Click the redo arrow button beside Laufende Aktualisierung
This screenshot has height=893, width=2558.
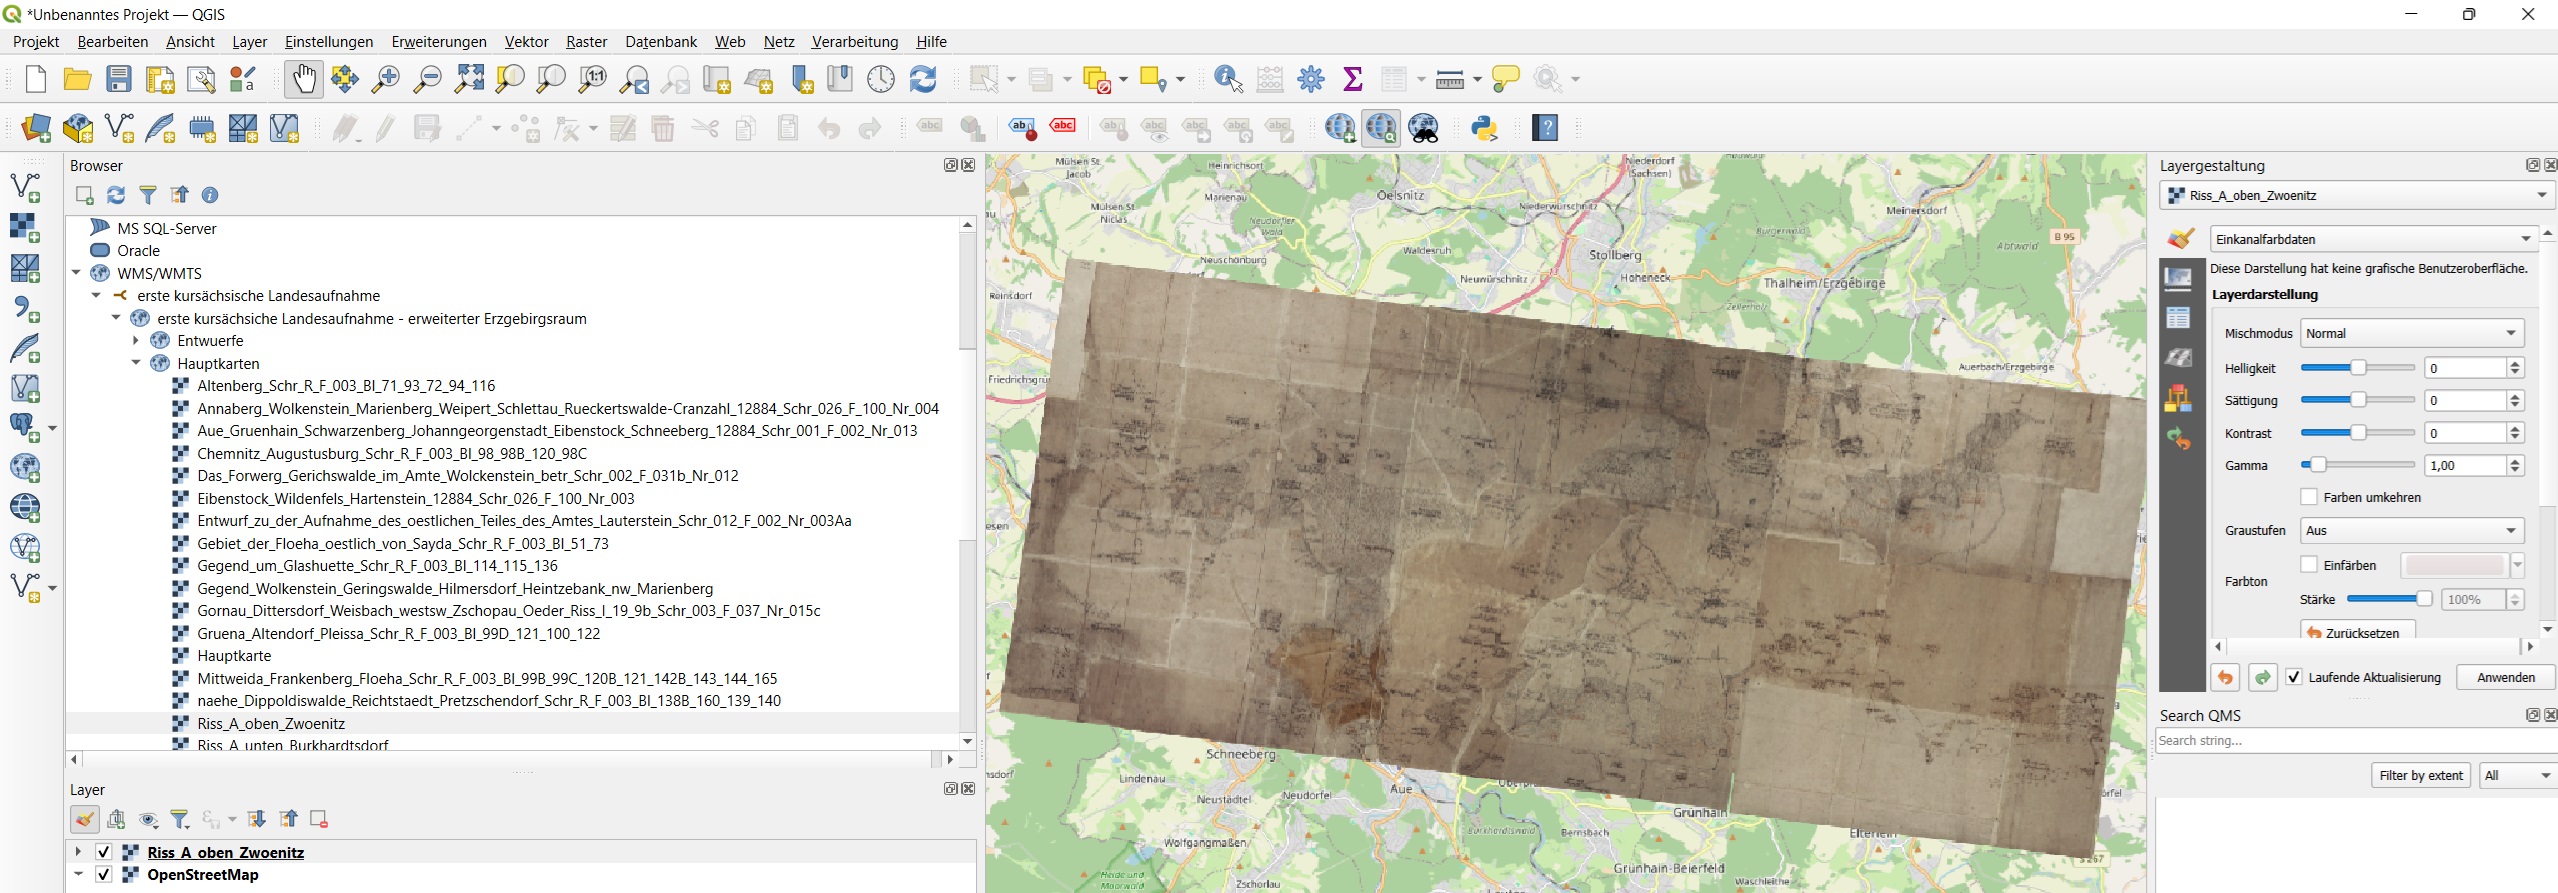[2262, 677]
